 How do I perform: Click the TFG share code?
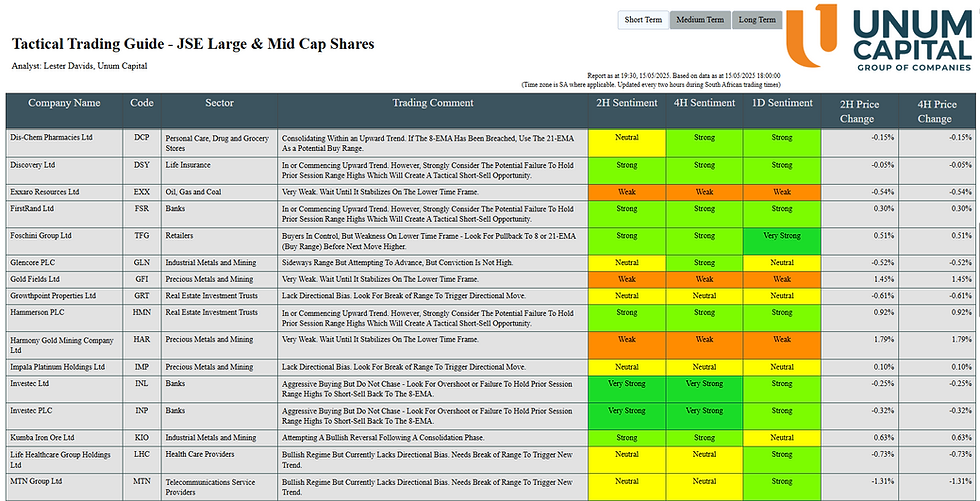coord(142,236)
